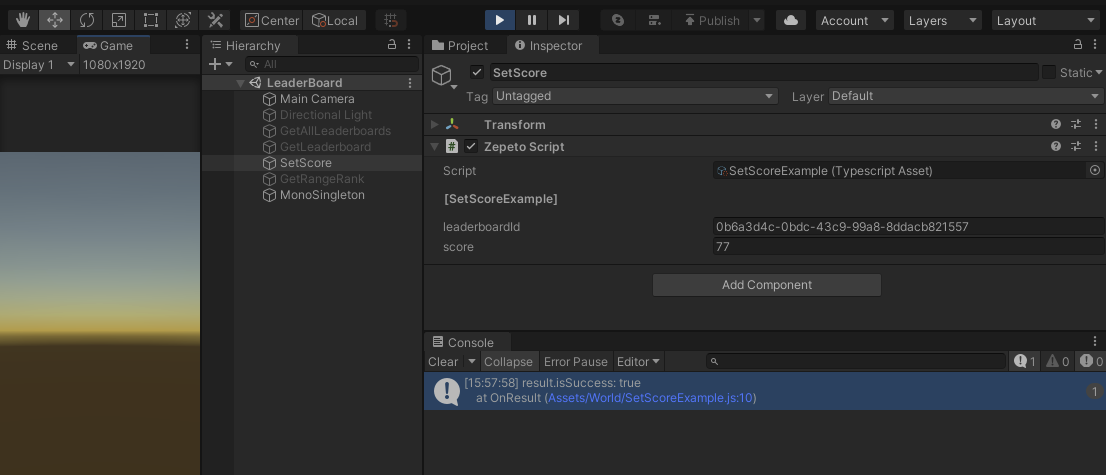Viewport: 1106px width, 475px height.
Task: Open the Publish dropdown arrow
Action: tap(757, 20)
